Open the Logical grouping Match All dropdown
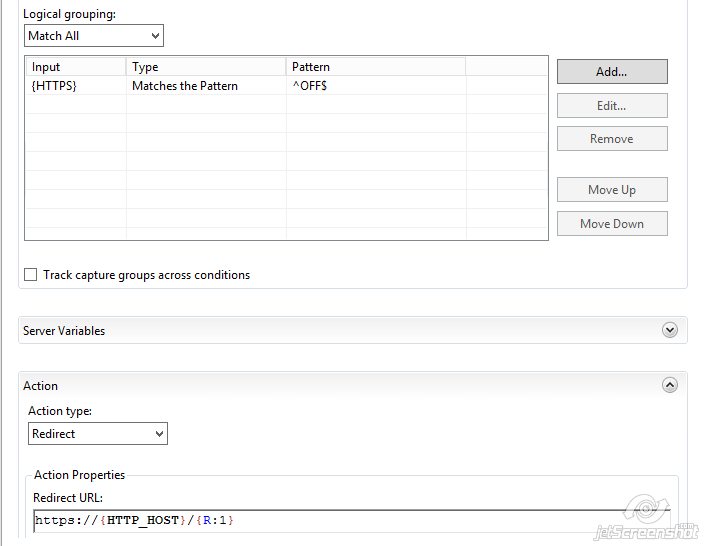 [x=94, y=36]
